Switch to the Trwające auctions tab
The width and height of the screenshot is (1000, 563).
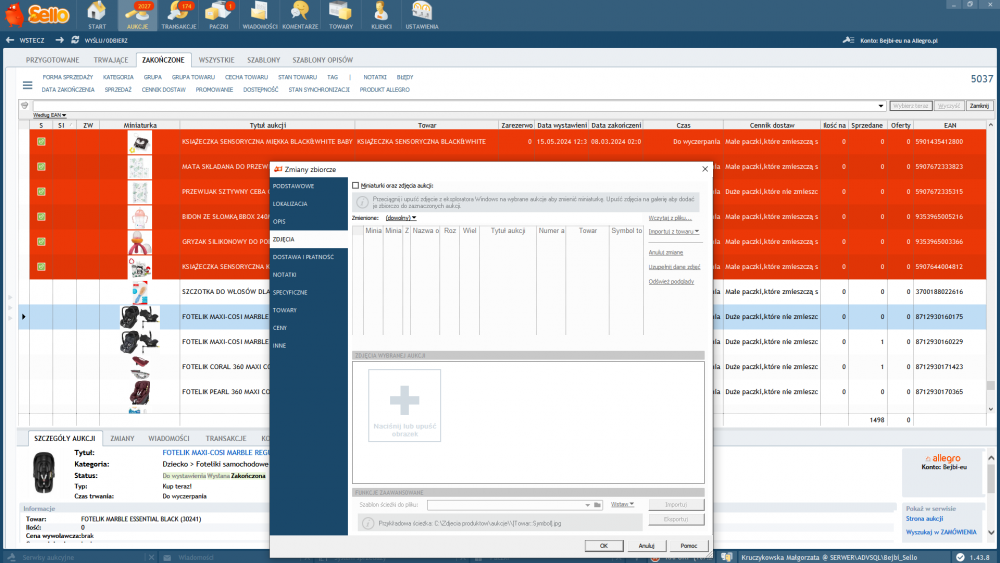pyautogui.click(x=110, y=60)
